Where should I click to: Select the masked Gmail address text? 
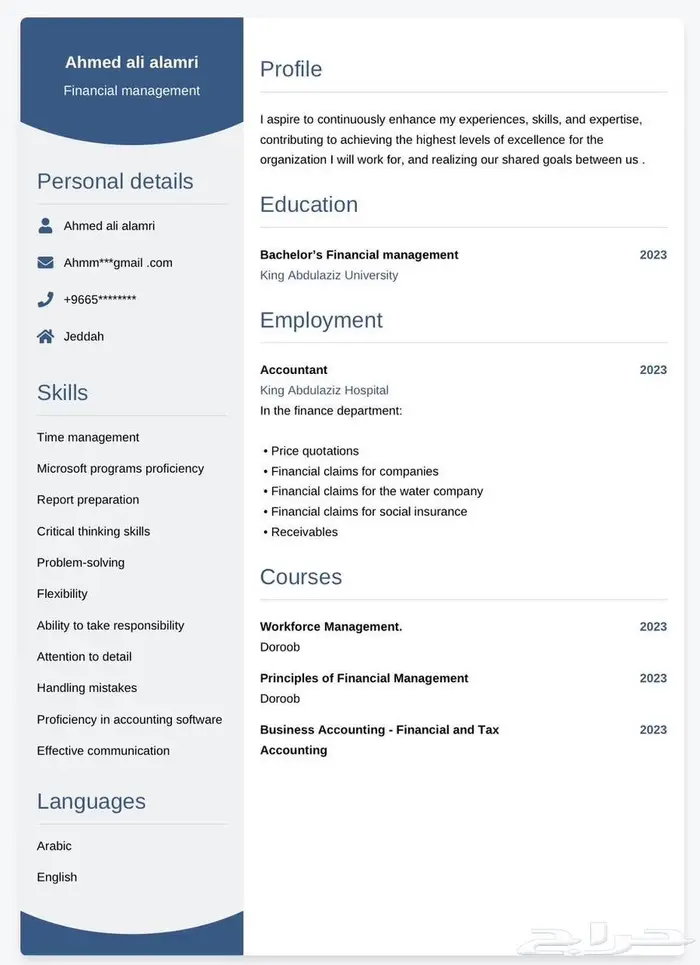118,263
